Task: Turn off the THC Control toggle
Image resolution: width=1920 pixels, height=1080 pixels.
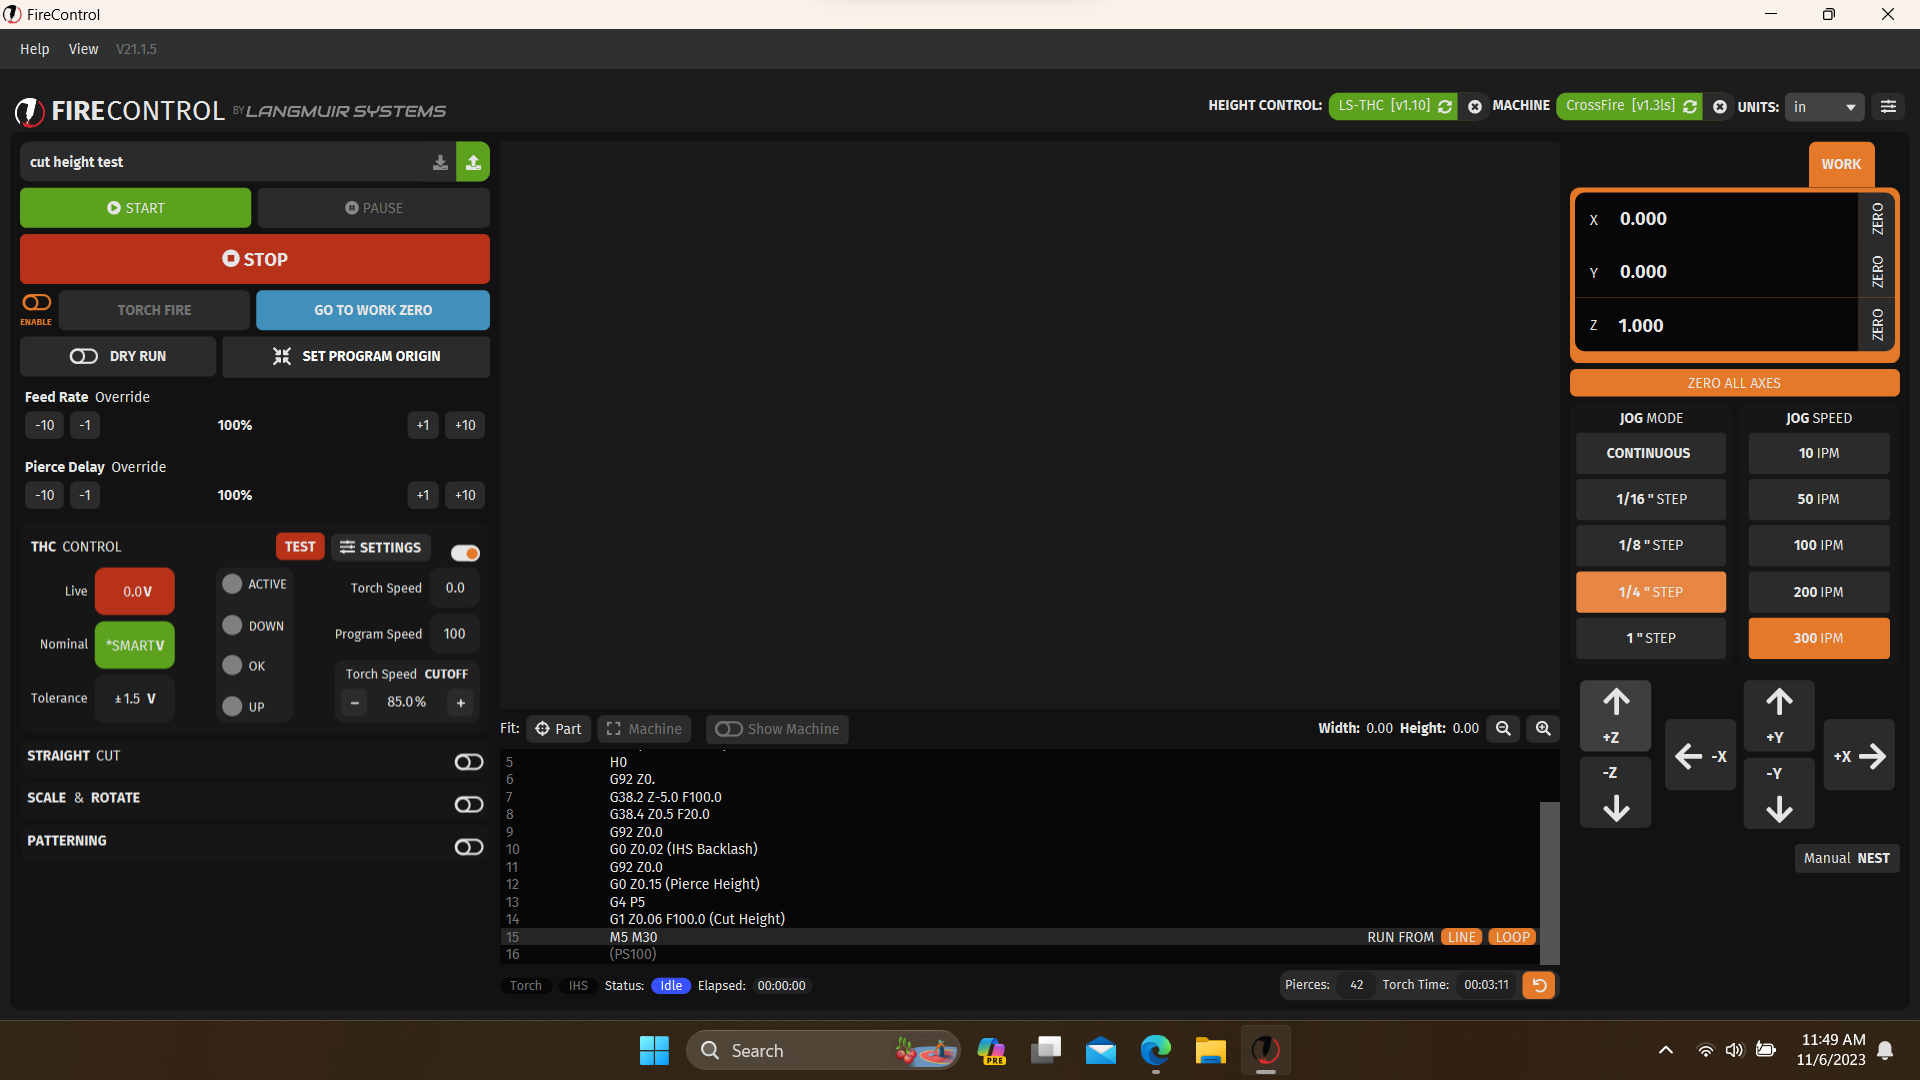Action: point(465,553)
